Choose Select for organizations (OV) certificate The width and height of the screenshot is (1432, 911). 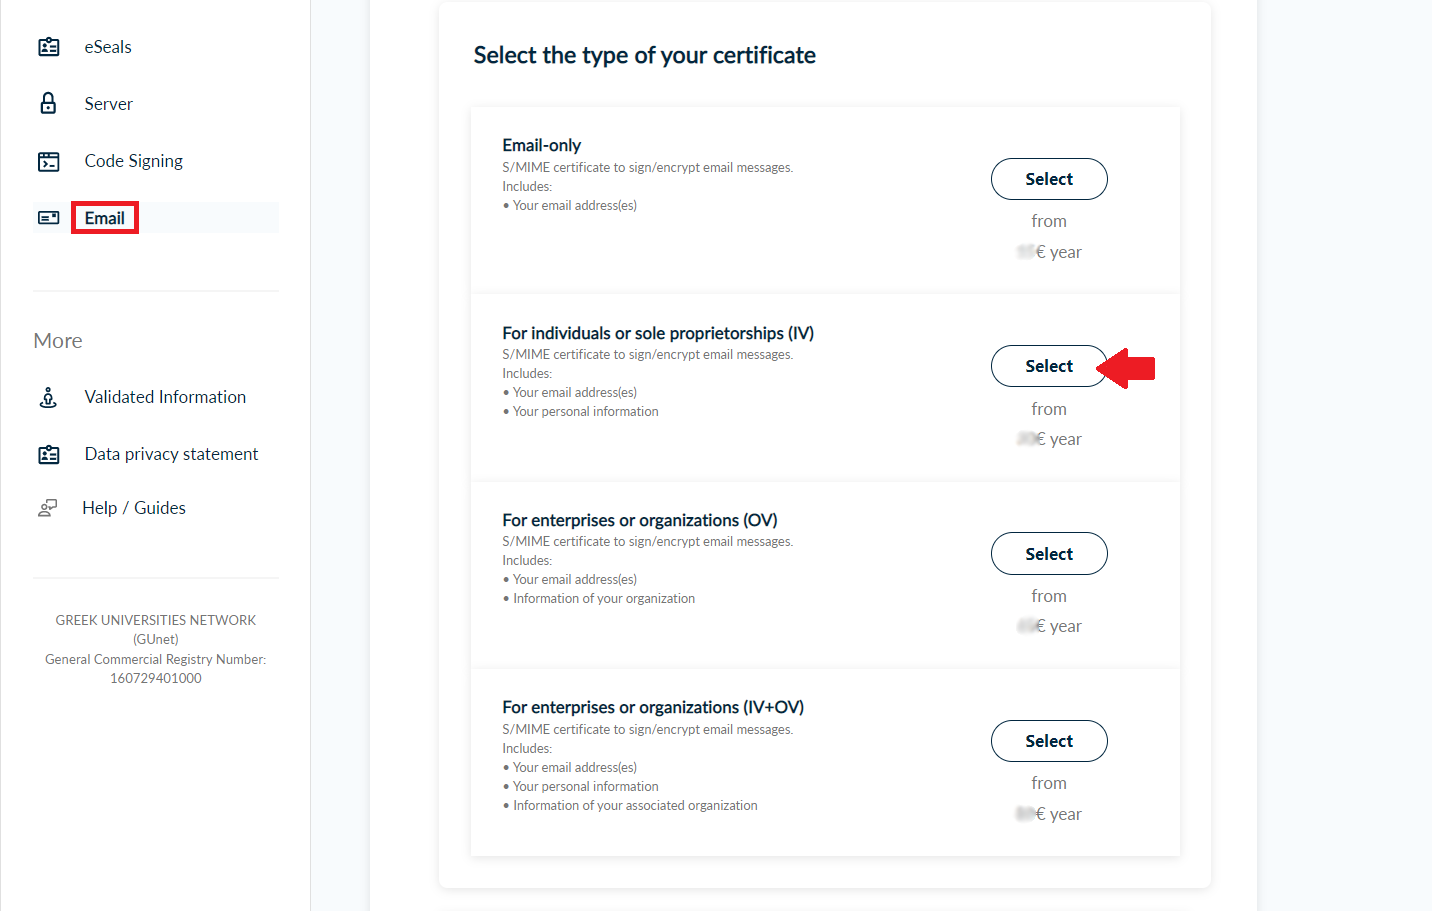[1048, 554]
